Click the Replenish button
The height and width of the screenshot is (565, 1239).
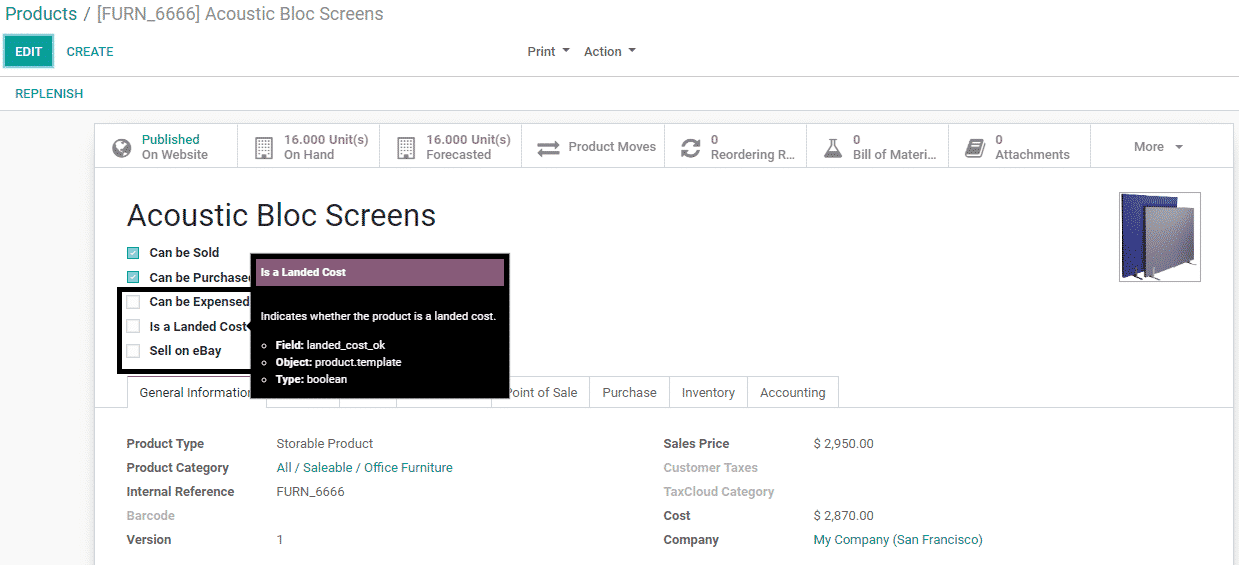[49, 94]
